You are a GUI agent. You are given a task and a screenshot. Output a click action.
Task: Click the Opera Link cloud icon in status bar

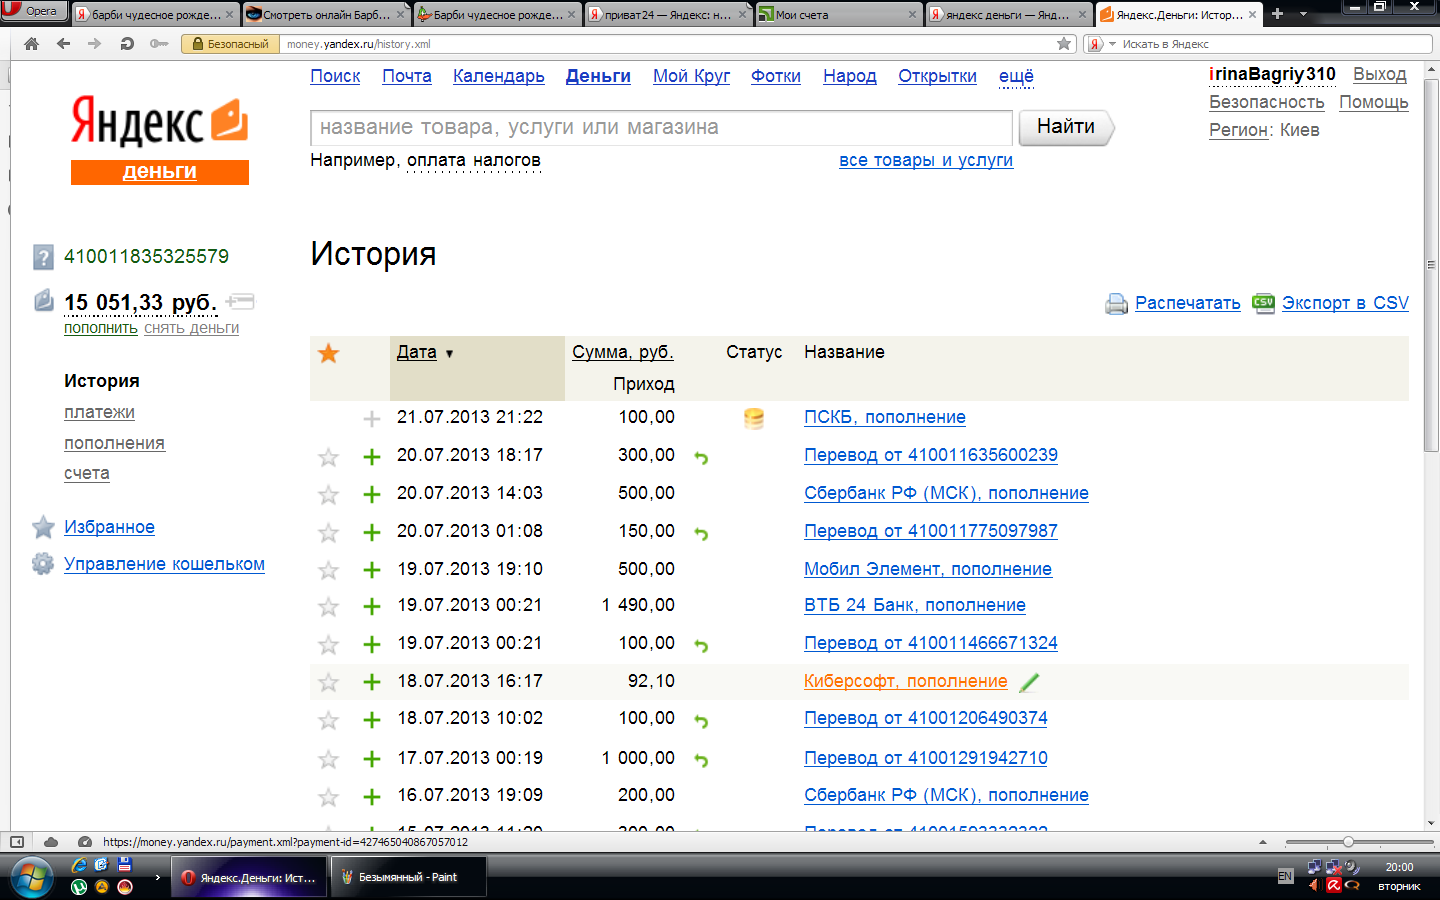click(x=51, y=842)
